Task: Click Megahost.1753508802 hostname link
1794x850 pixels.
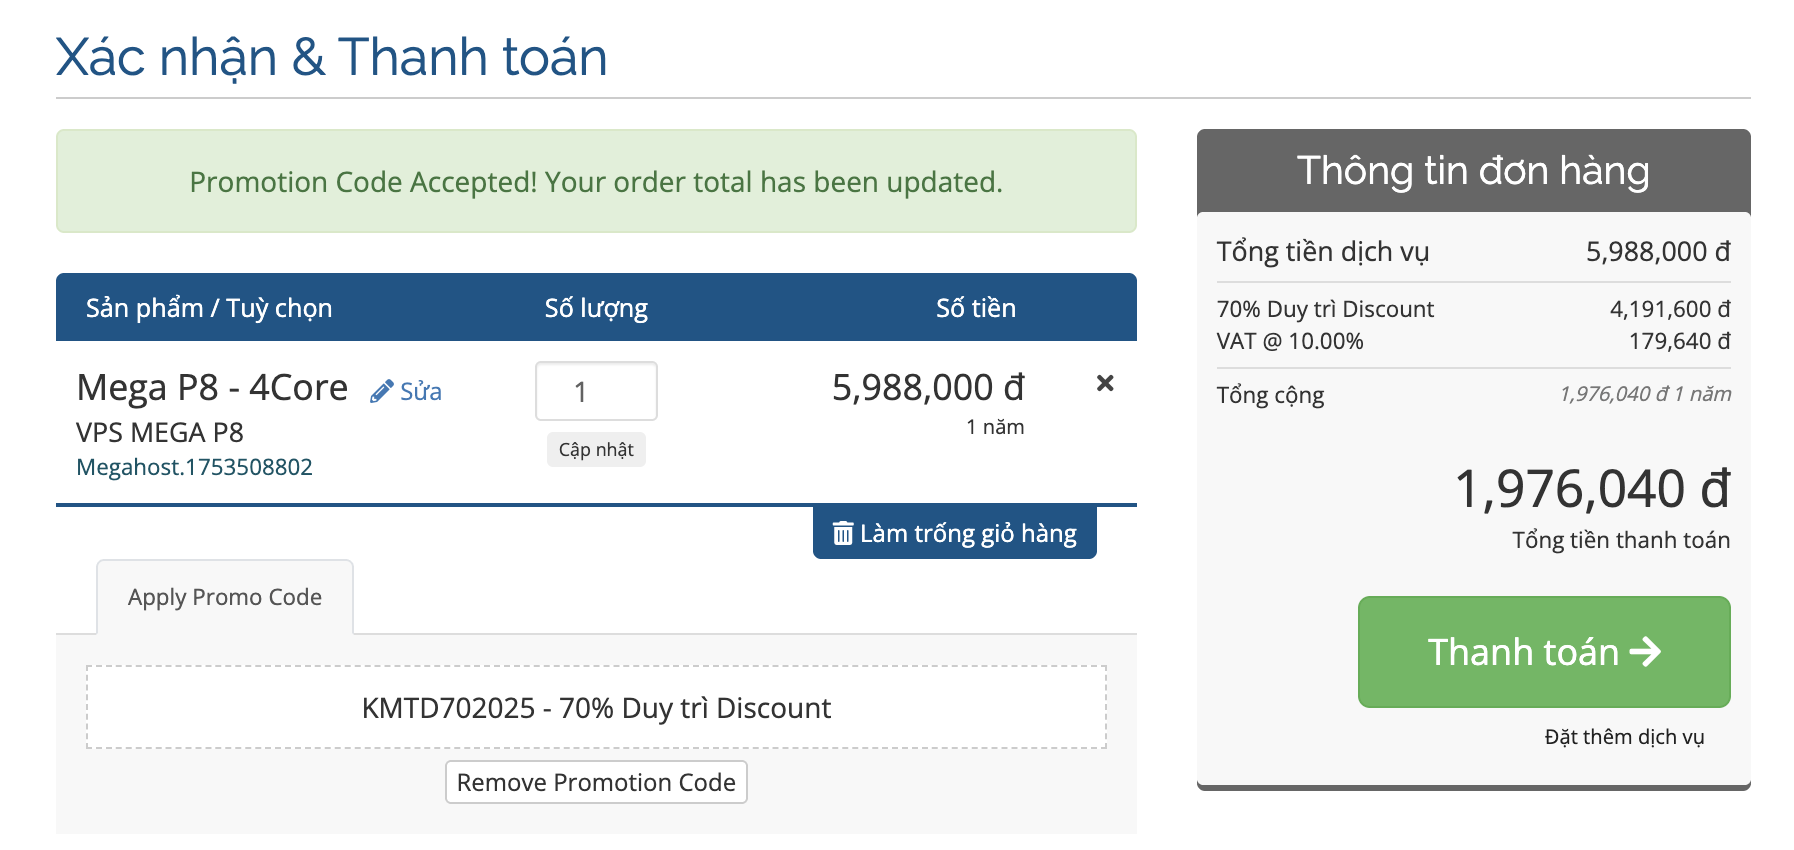Action: coord(194,467)
